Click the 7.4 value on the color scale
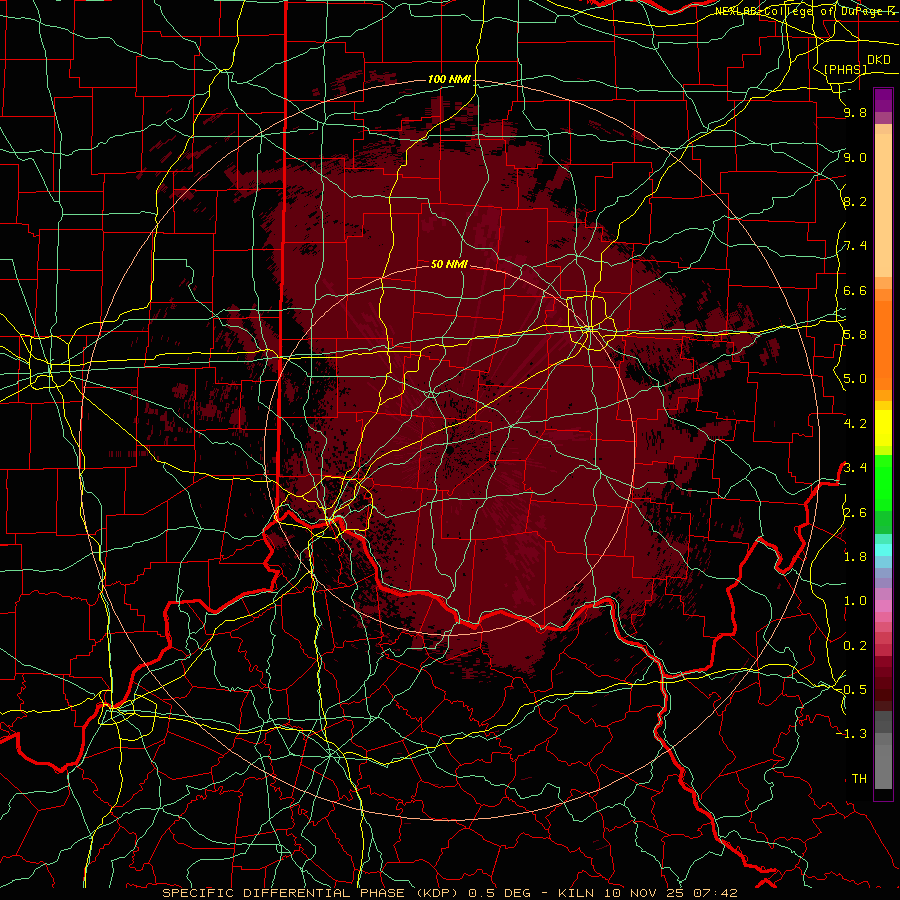The width and height of the screenshot is (900, 900). 855,246
